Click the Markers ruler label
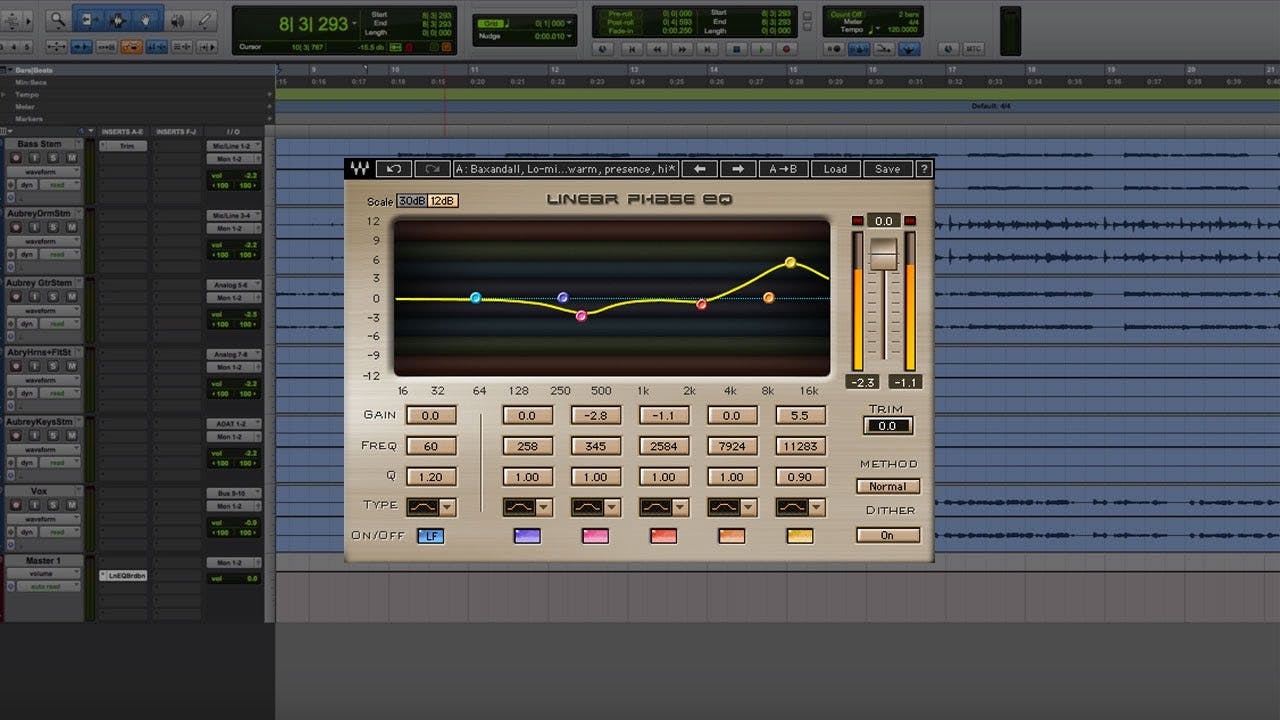 click(x=29, y=119)
